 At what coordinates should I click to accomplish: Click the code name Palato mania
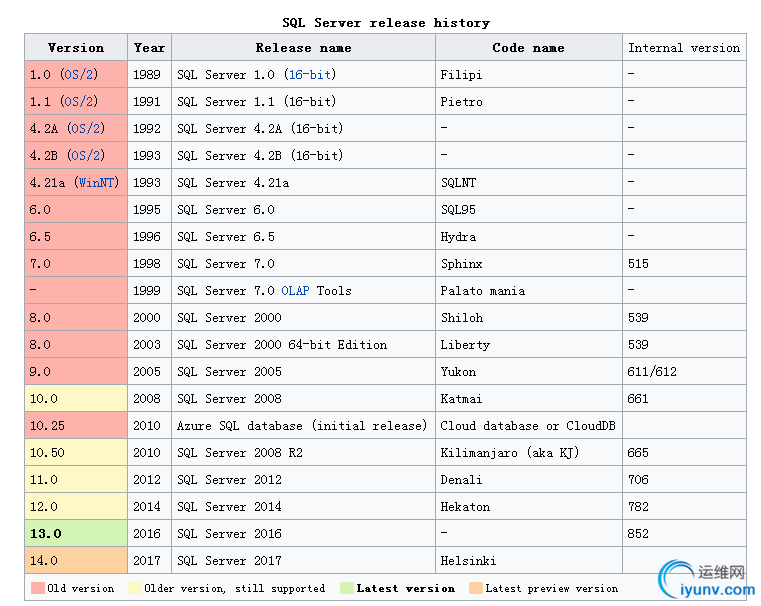(482, 291)
